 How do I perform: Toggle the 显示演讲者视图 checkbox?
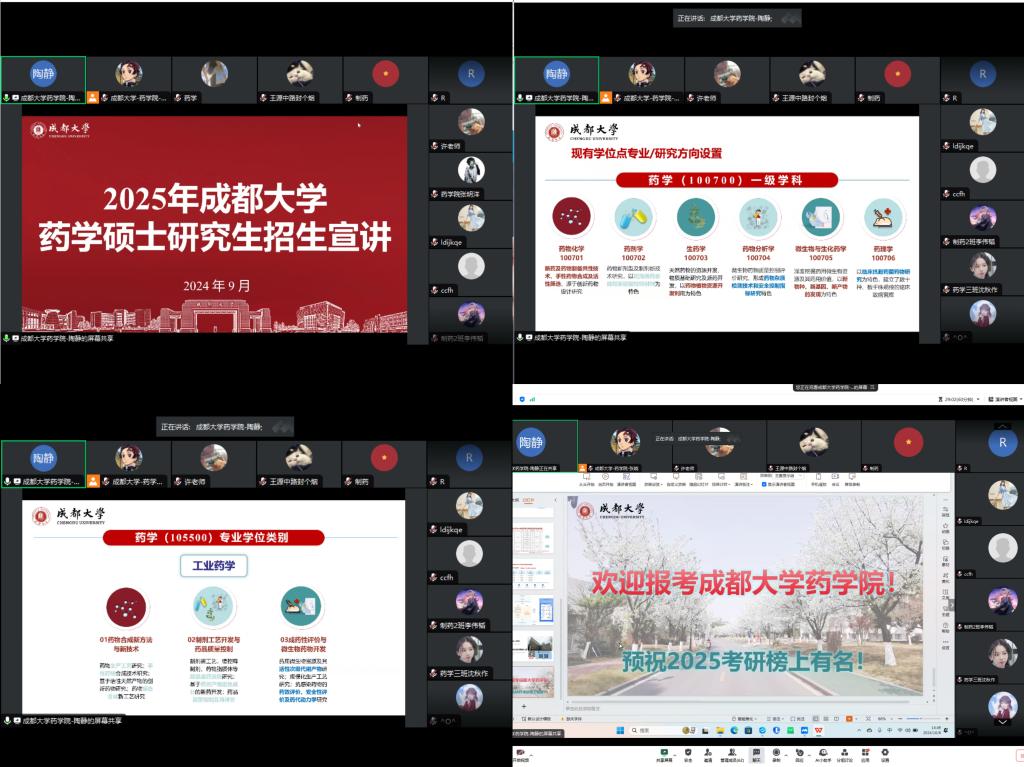[x=765, y=490]
